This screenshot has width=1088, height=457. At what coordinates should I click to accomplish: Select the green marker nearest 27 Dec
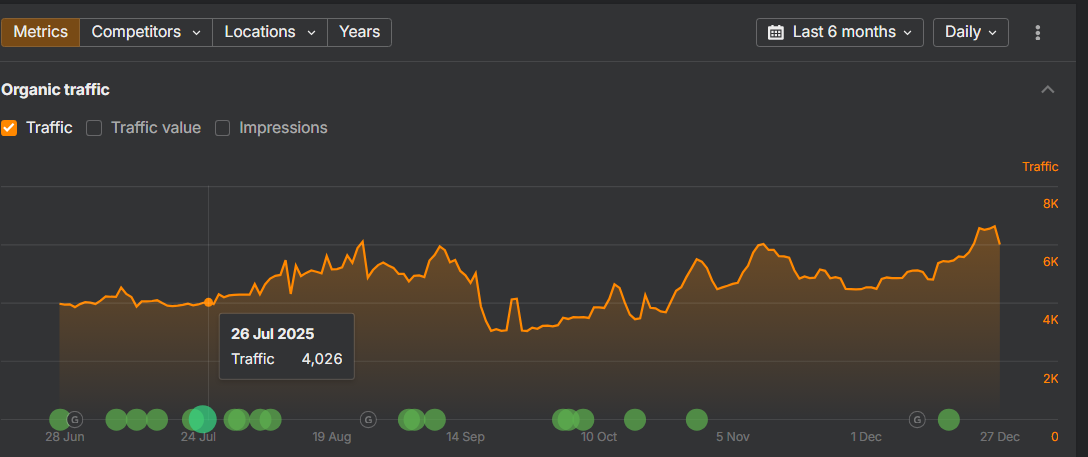949,420
